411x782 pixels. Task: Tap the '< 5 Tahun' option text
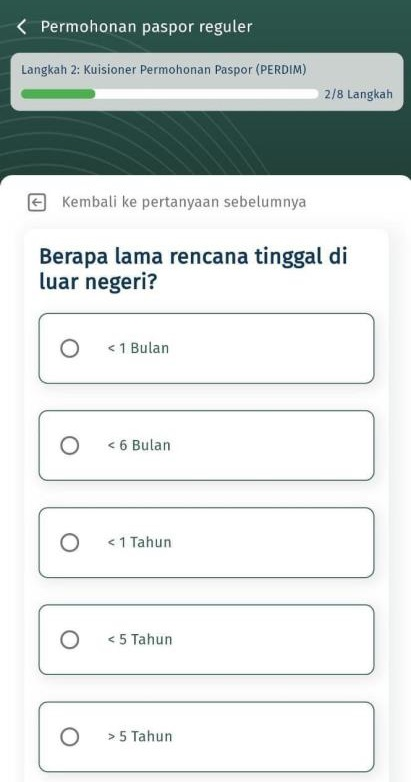tap(140, 639)
